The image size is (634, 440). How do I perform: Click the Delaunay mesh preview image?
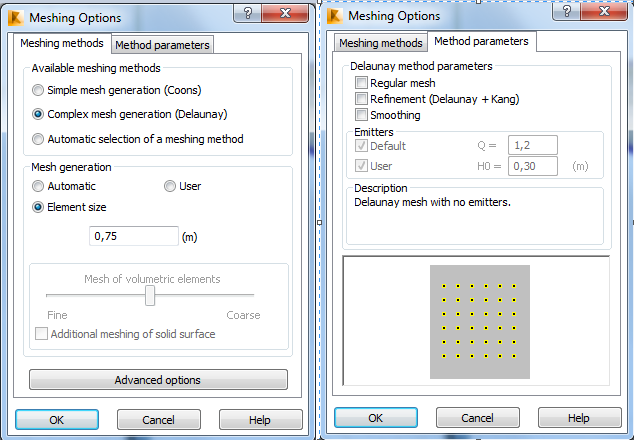480,322
